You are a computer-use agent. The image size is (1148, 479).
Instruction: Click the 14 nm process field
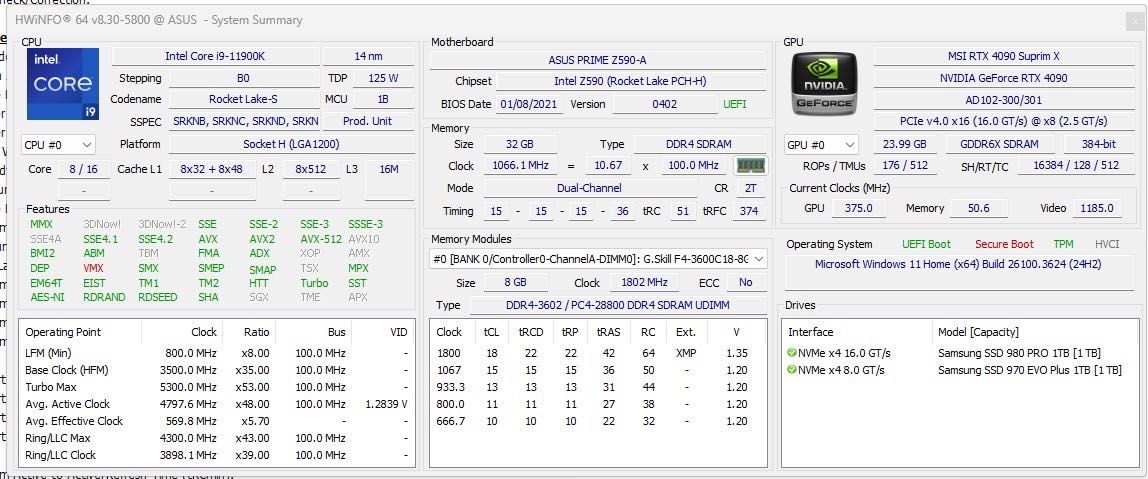[368, 56]
